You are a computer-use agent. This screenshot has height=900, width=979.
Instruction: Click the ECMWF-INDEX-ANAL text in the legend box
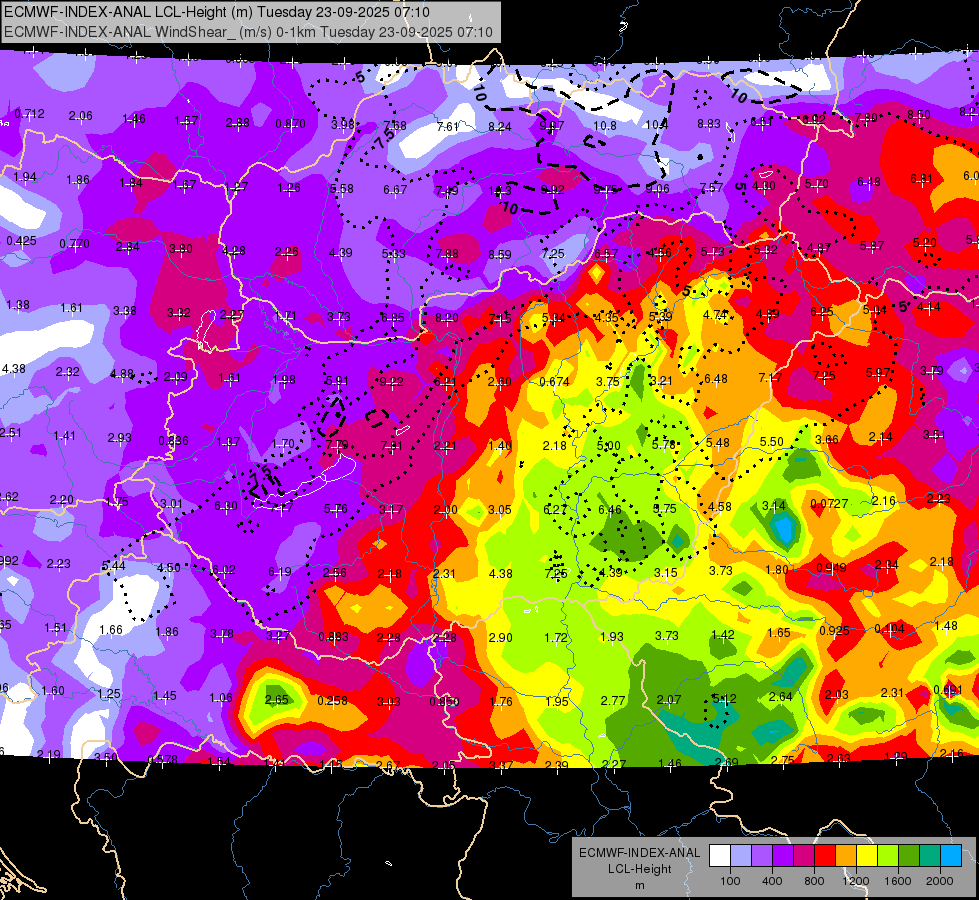(x=639, y=853)
